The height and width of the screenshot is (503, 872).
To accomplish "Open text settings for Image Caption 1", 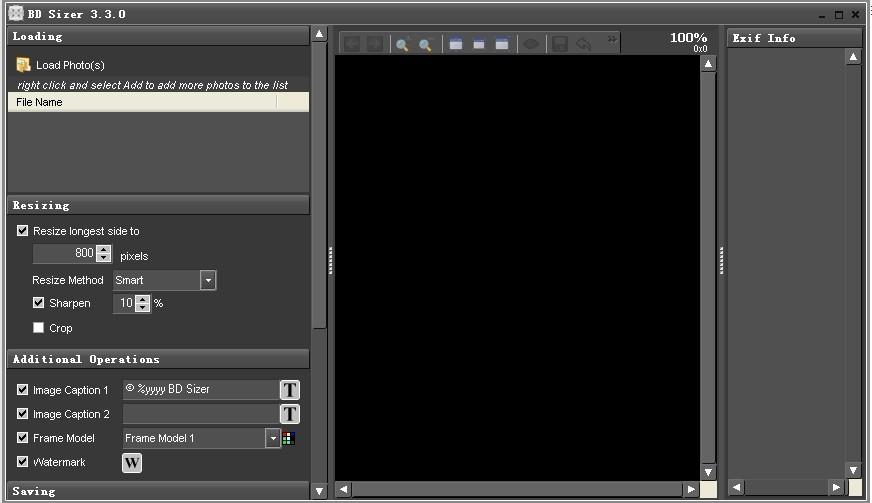I will pyautogui.click(x=290, y=390).
